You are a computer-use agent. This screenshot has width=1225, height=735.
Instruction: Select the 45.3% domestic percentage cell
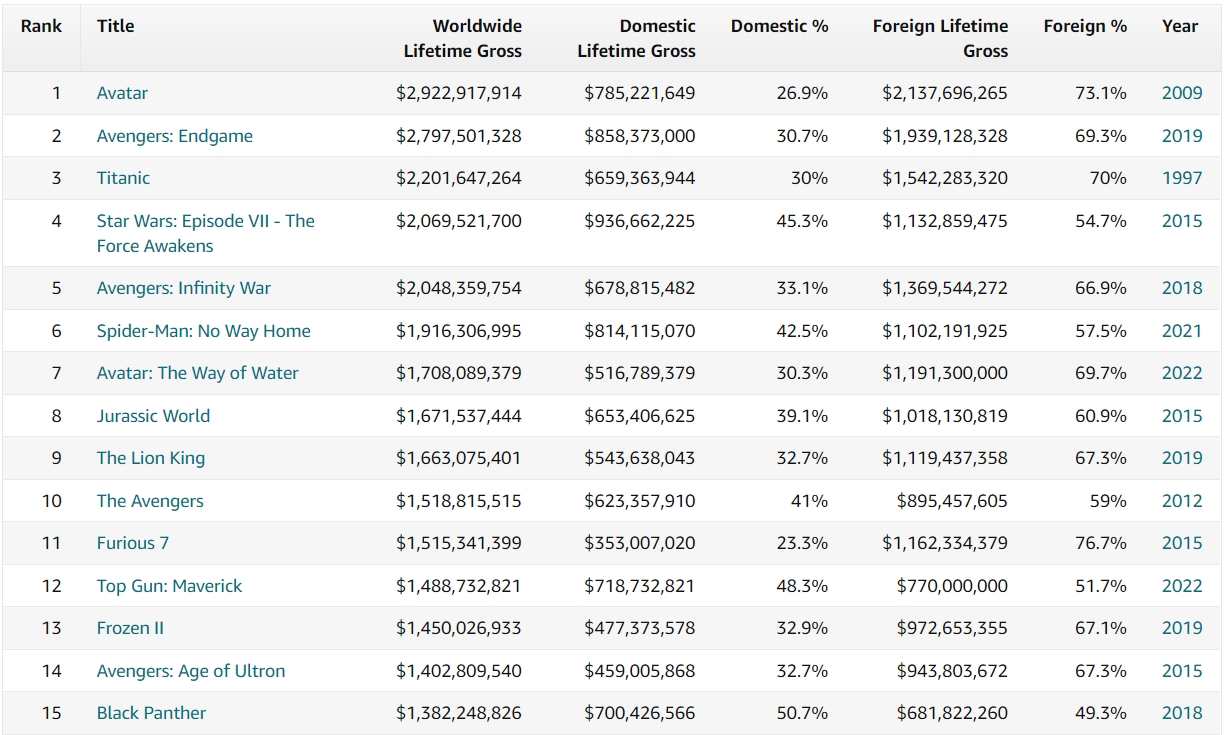pos(802,221)
